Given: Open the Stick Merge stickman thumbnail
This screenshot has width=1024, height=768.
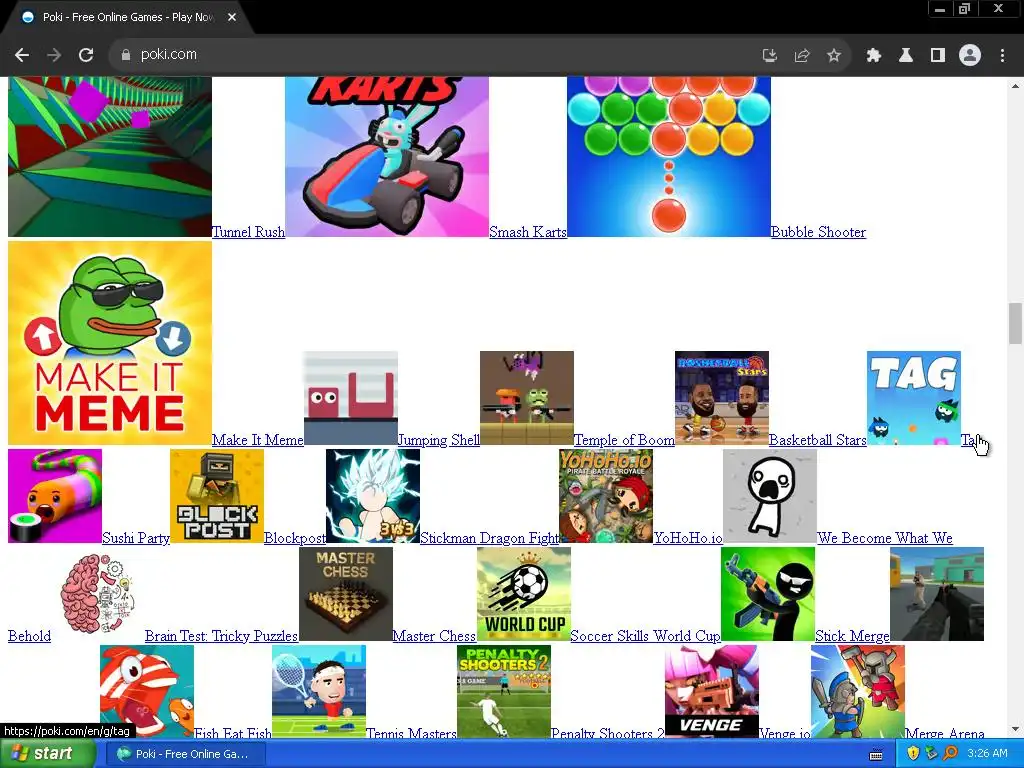Looking at the screenshot, I should pyautogui.click(x=768, y=594).
